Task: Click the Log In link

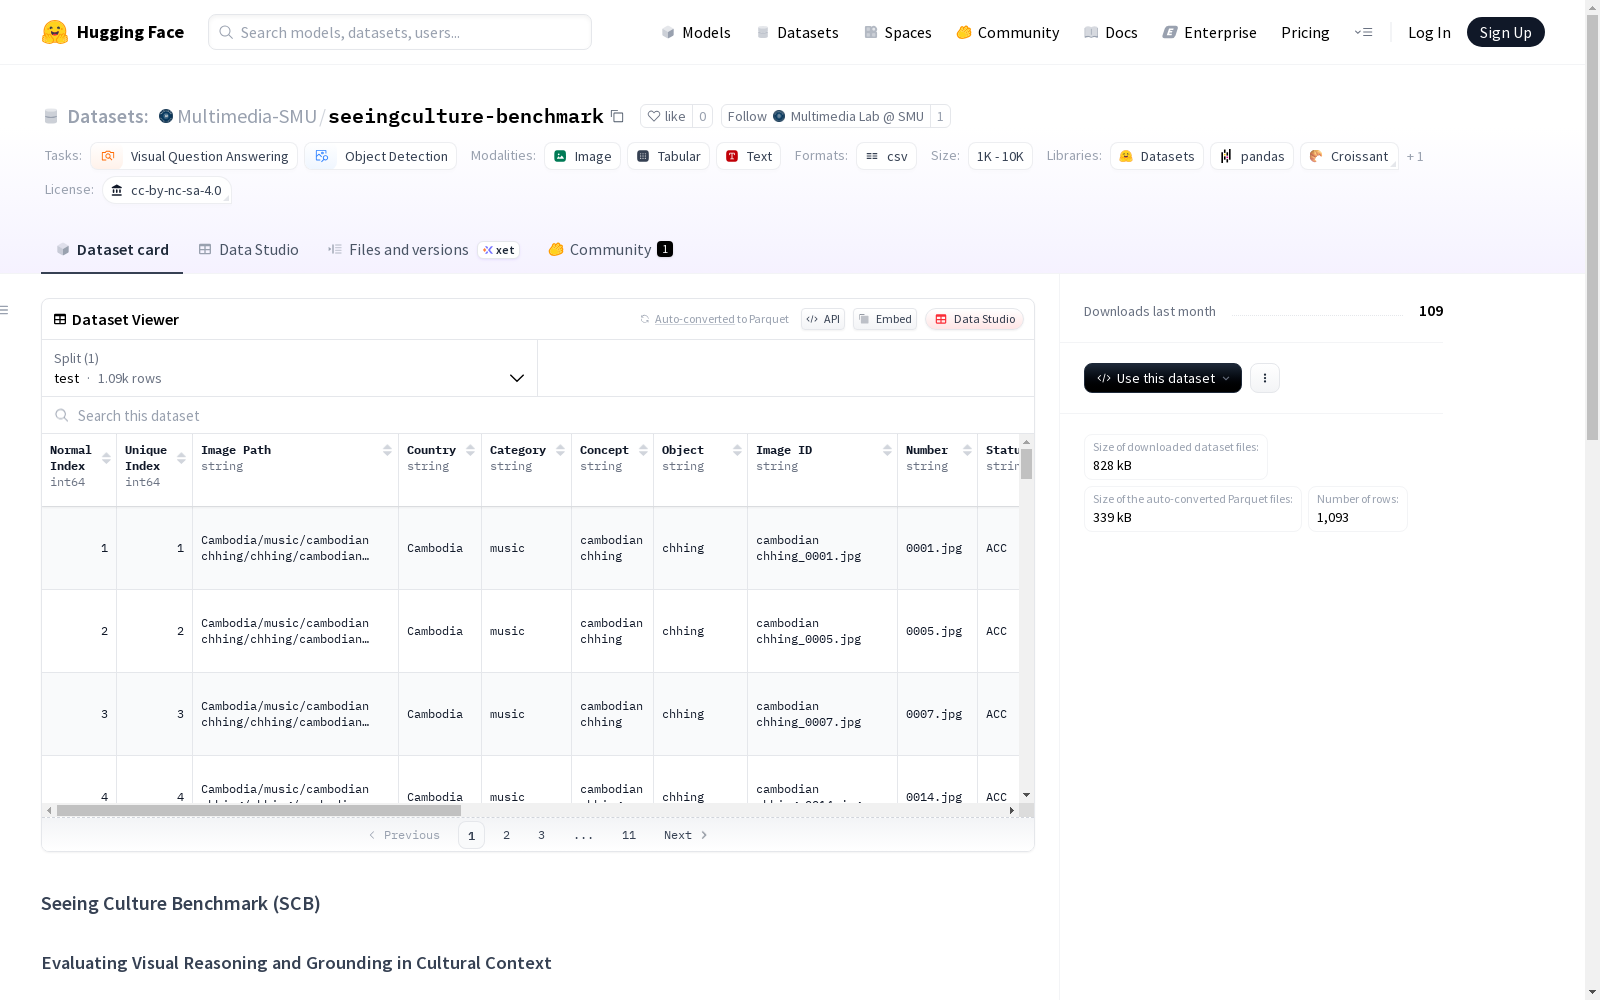Action: coord(1429,32)
